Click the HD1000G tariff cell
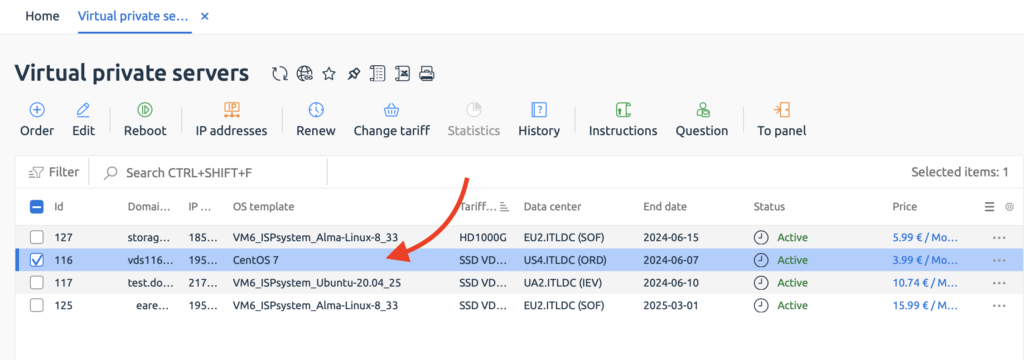 click(483, 237)
